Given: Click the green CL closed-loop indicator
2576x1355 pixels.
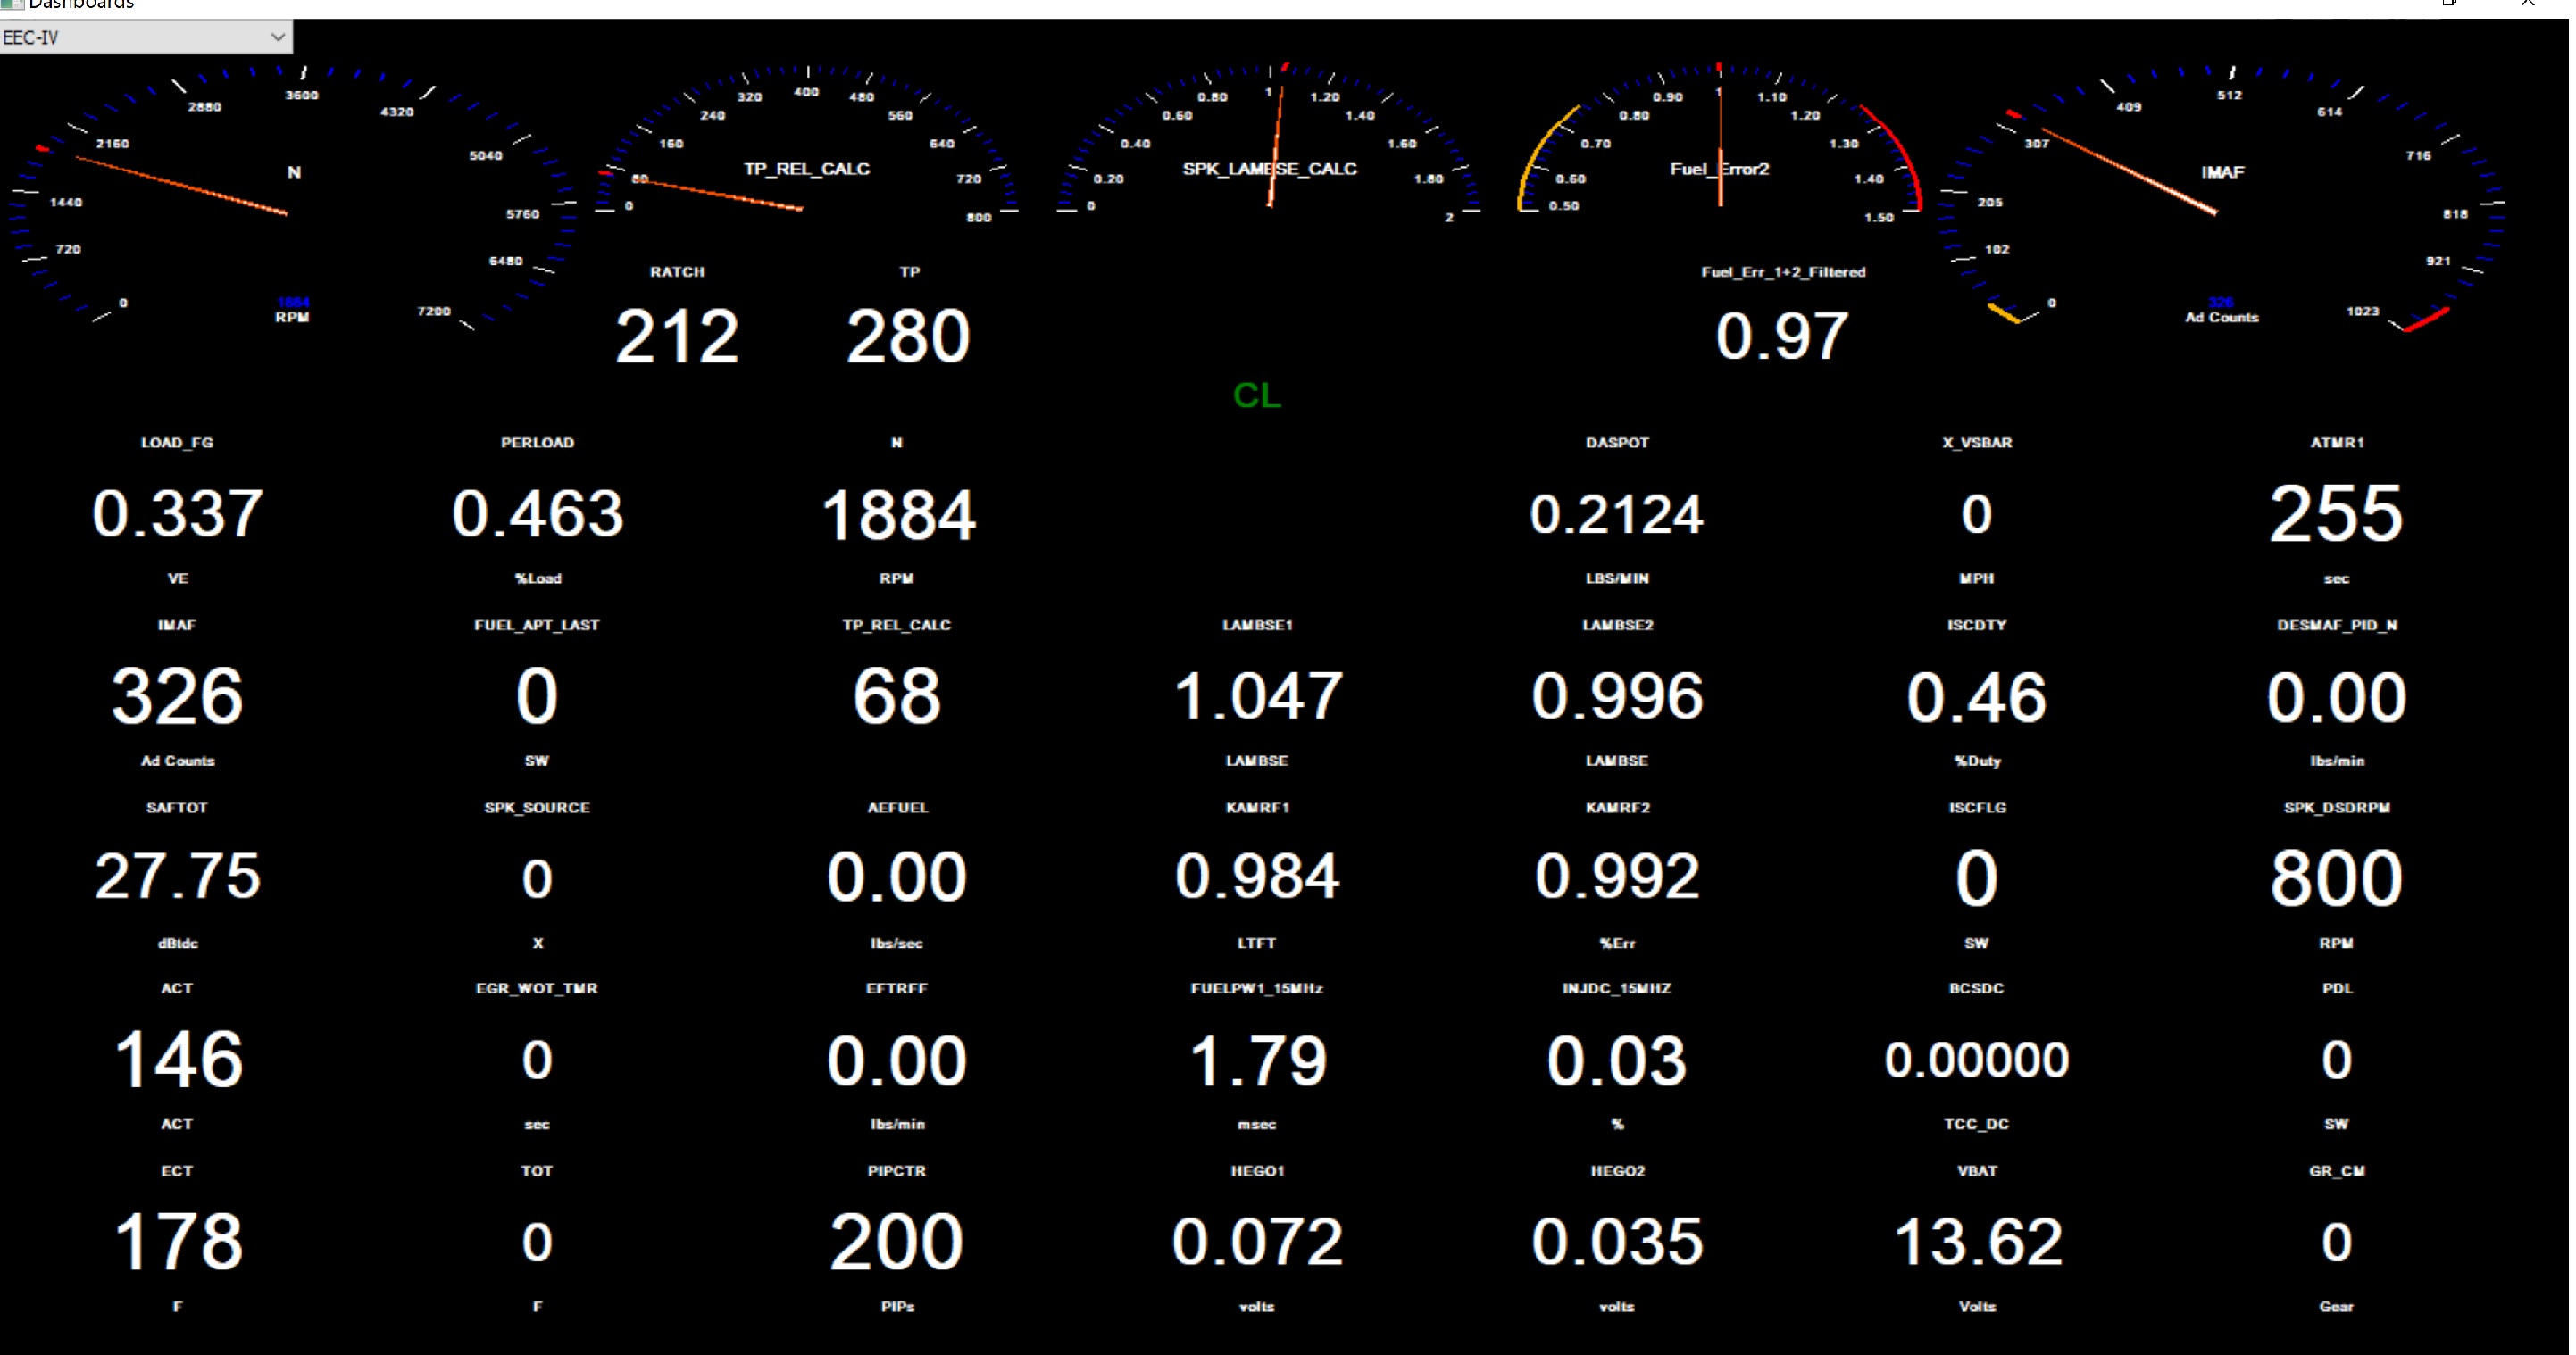Looking at the screenshot, I should [x=1256, y=396].
